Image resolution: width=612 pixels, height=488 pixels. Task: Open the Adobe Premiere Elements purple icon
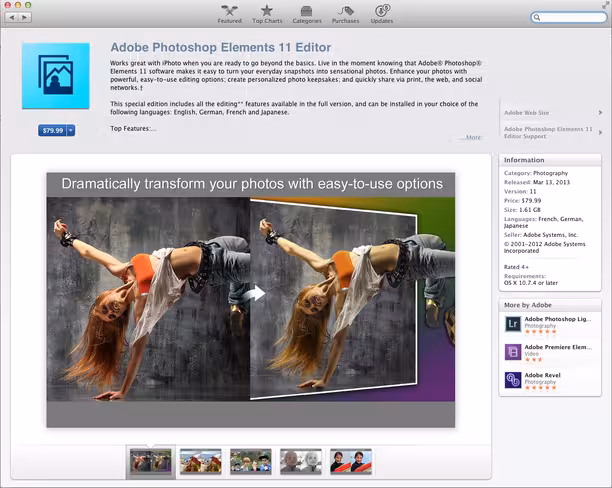point(513,352)
